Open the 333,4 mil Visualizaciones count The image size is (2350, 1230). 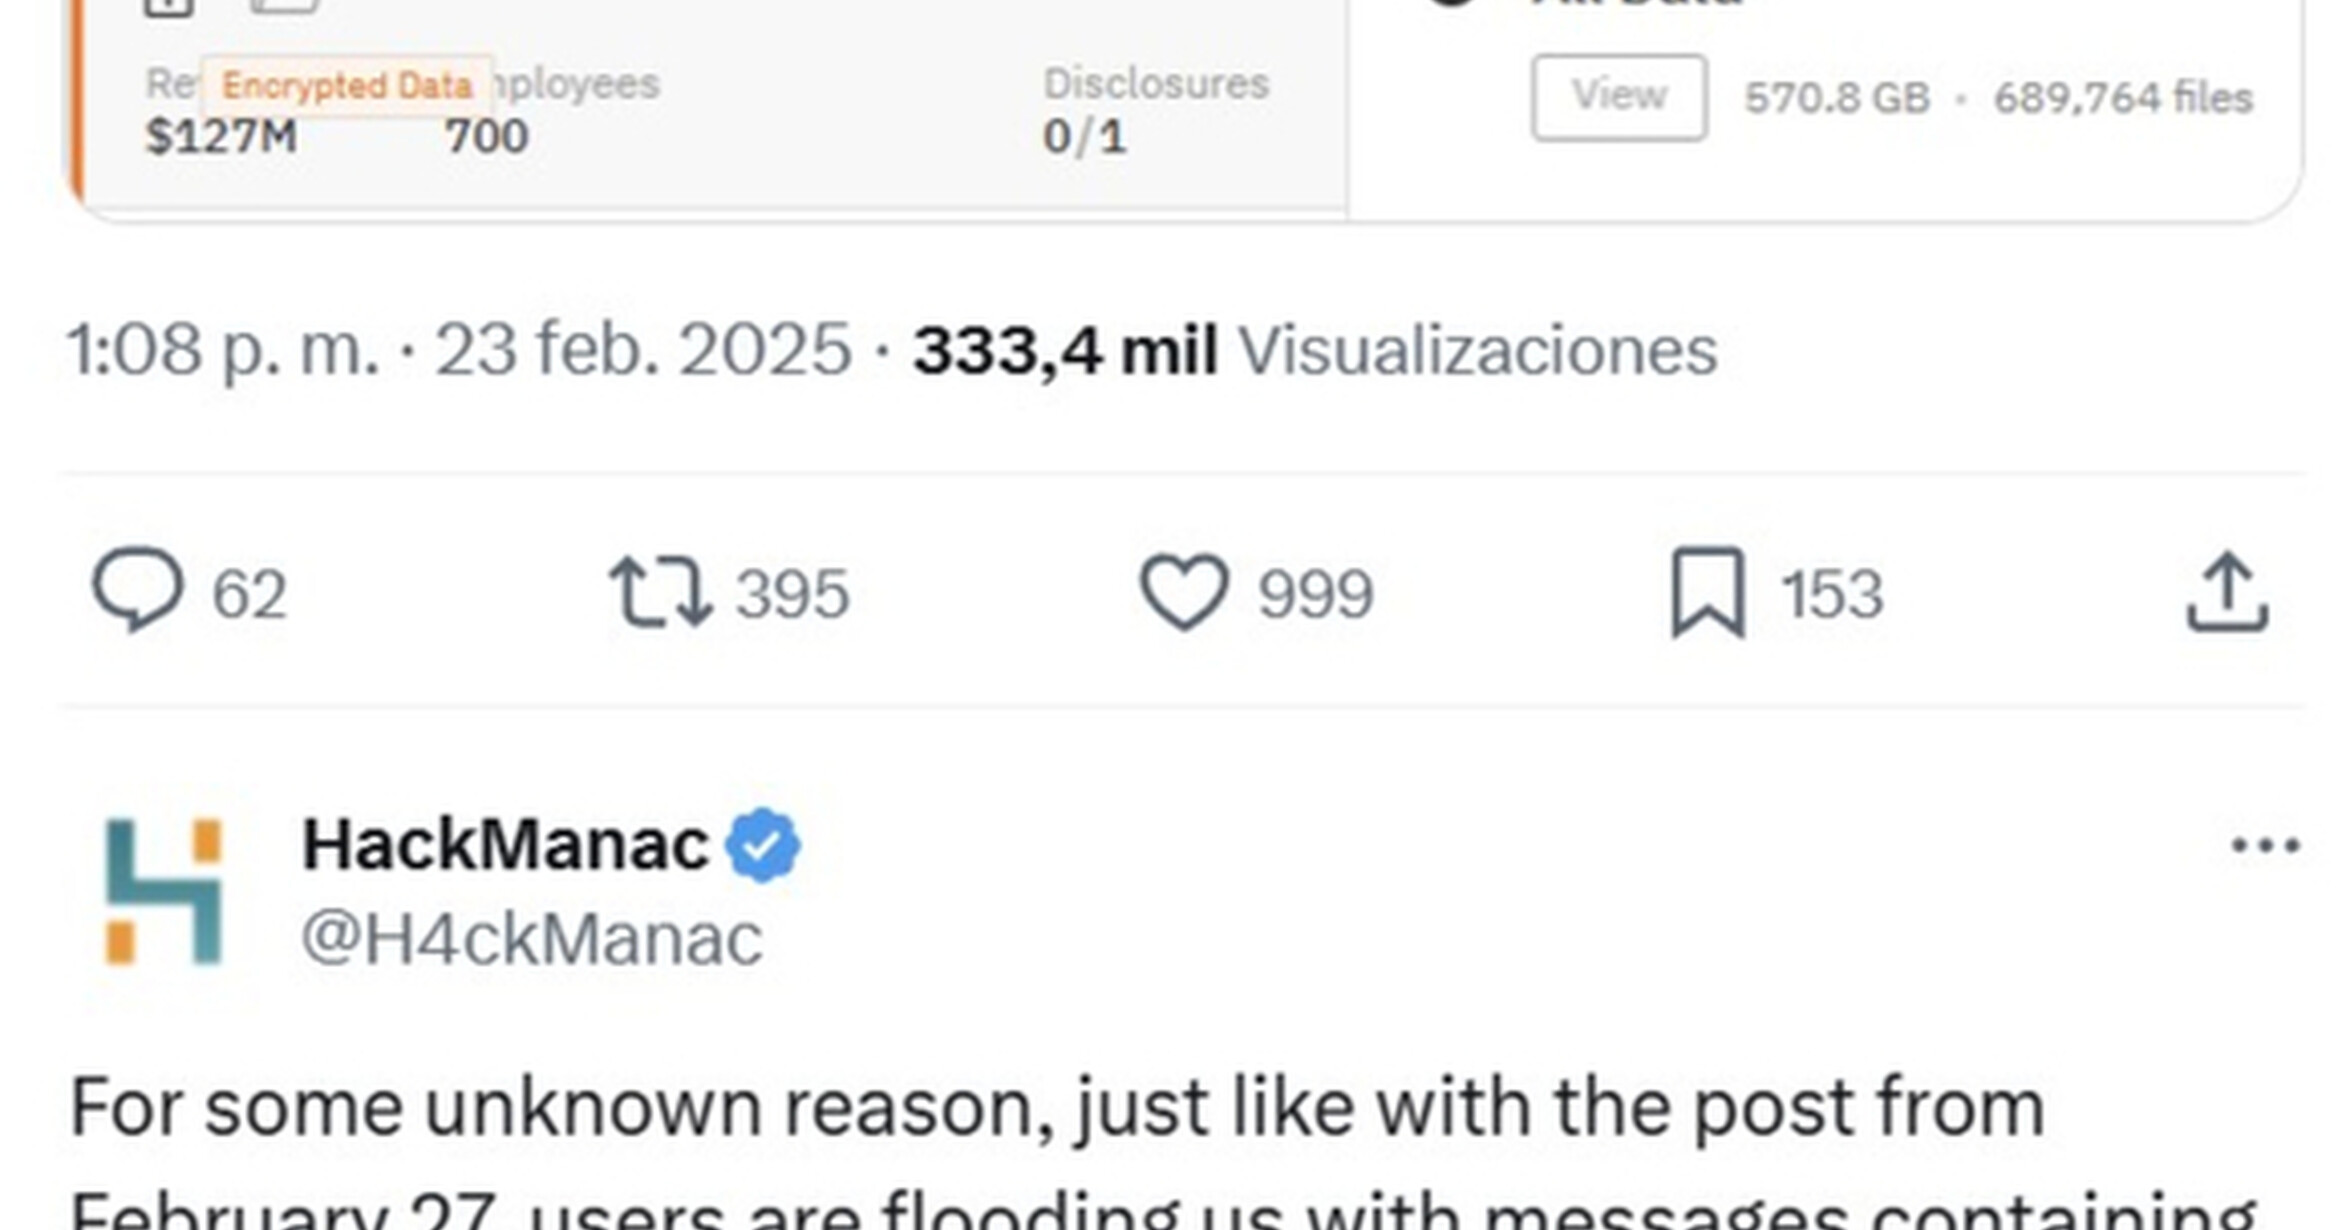(1314, 350)
